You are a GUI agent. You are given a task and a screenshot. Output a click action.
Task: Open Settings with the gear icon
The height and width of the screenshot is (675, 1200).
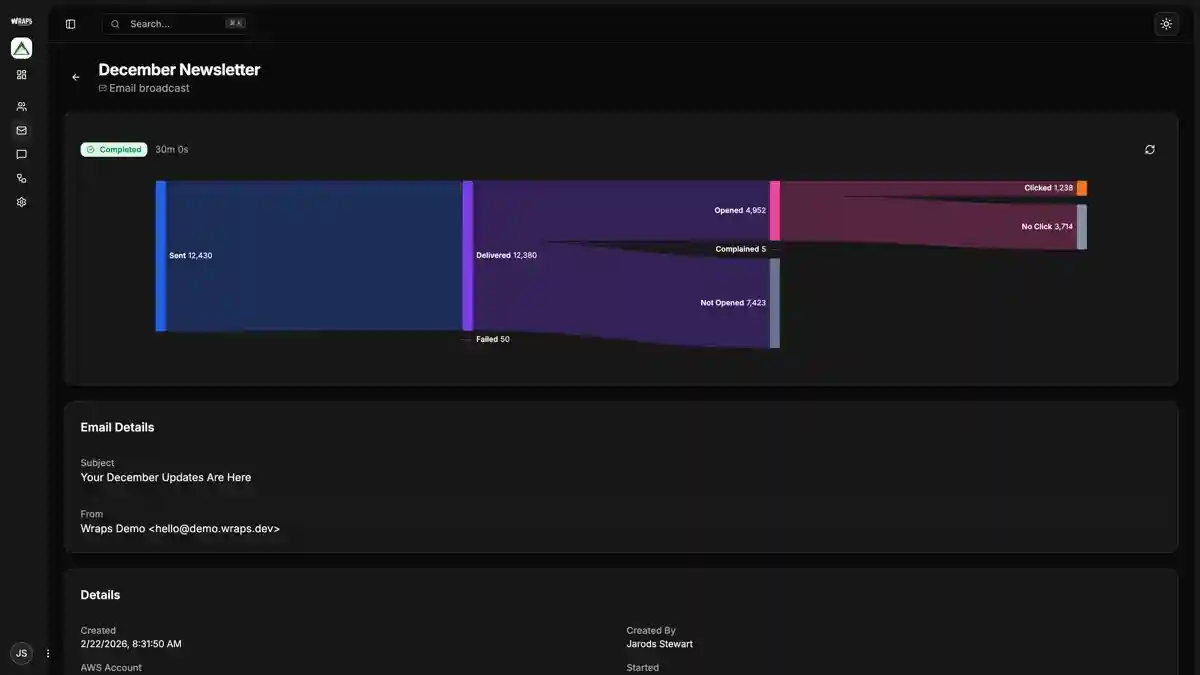[x=21, y=201]
